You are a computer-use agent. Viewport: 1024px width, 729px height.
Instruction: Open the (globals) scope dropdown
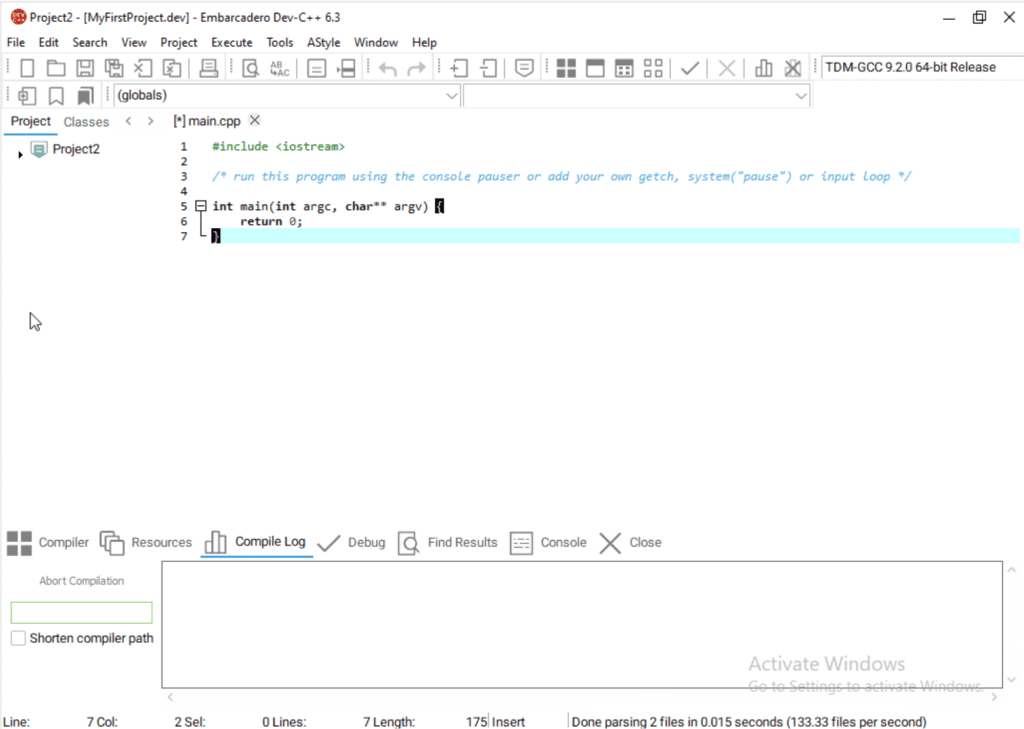click(287, 95)
